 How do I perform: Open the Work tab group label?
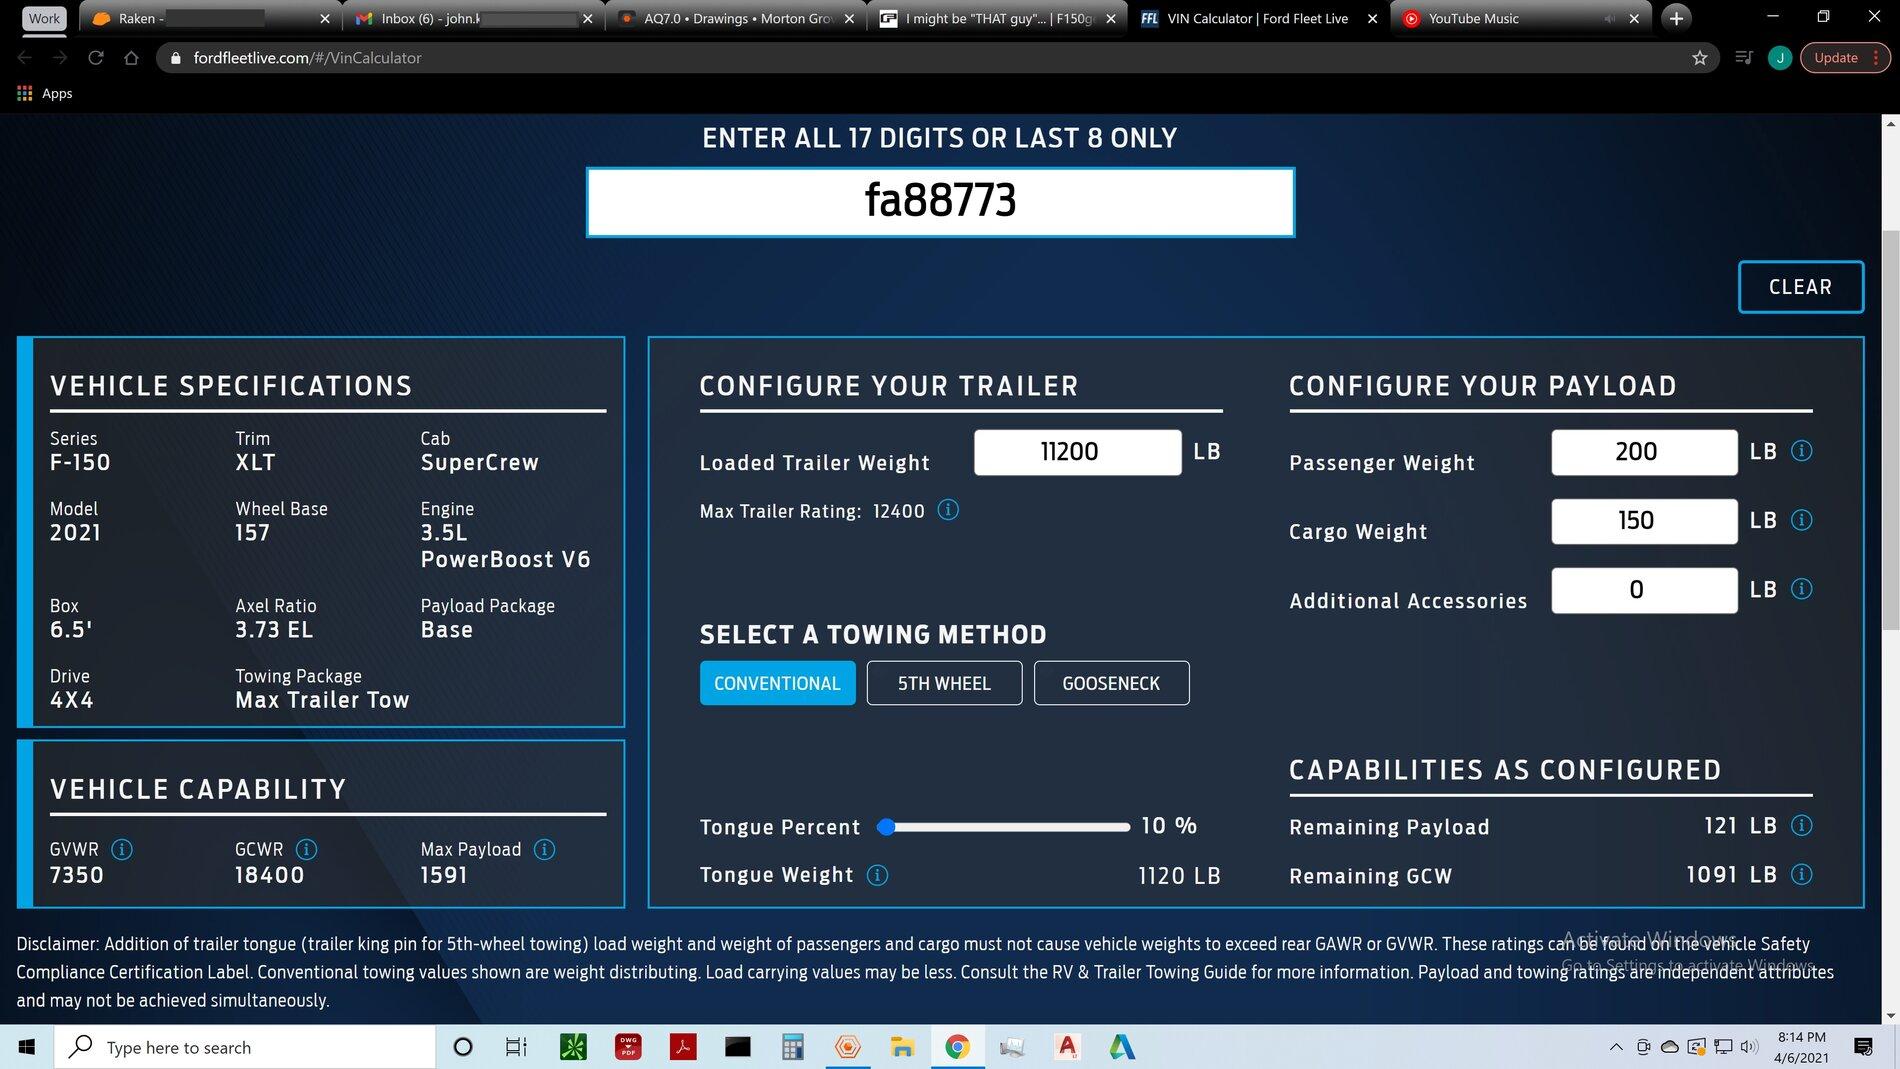(x=44, y=18)
